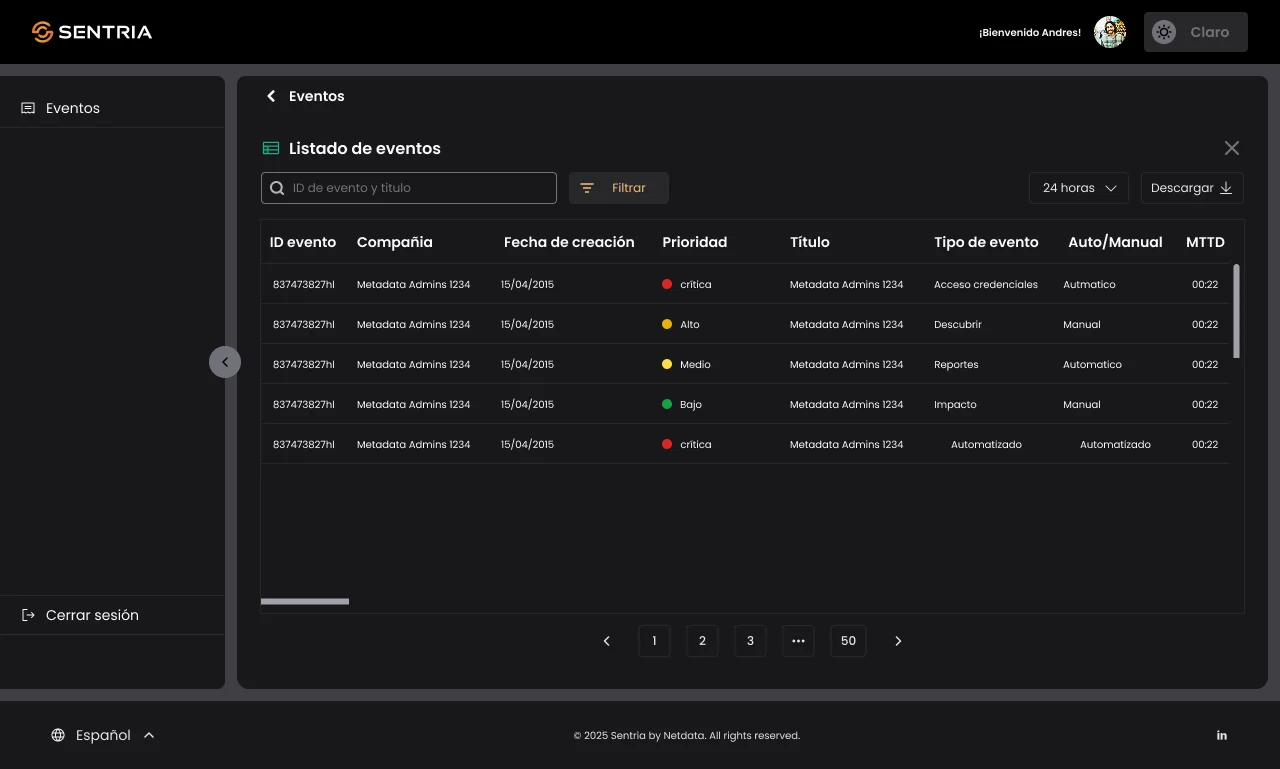Click the Cerrar sesión logout icon
The width and height of the screenshot is (1280, 769).
[x=28, y=615]
